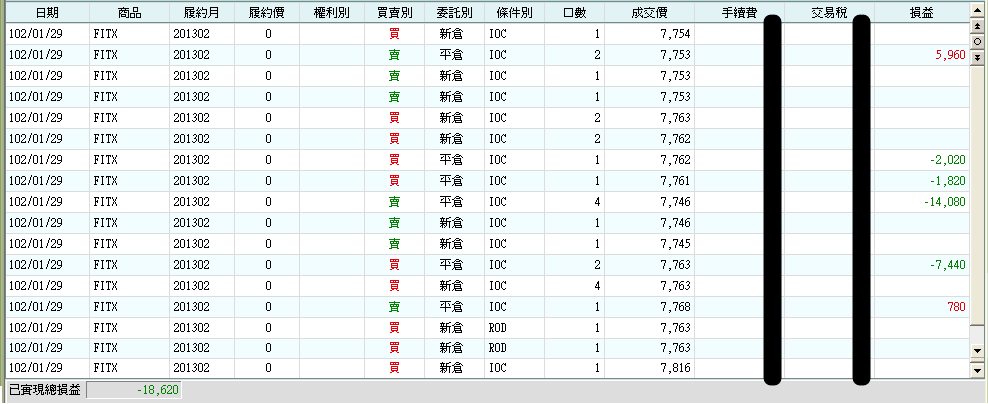988x404 pixels.
Task: Select the loss value -1,820
Action: pyautogui.click(x=948, y=181)
